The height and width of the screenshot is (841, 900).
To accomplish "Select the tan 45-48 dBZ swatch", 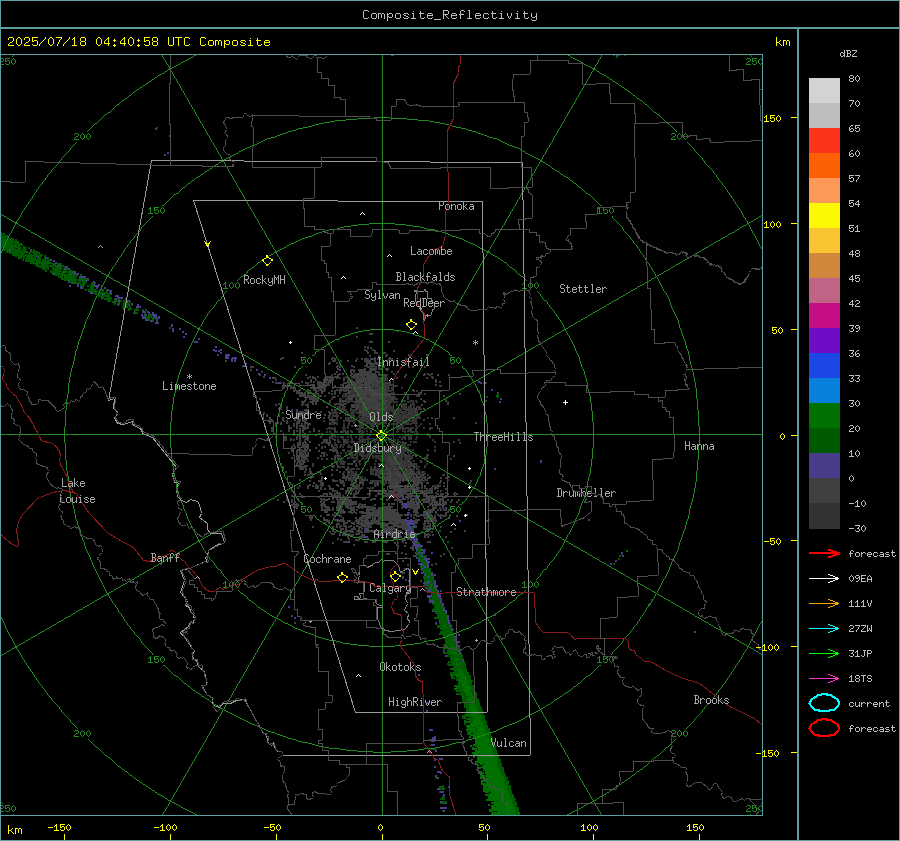I will point(824,266).
